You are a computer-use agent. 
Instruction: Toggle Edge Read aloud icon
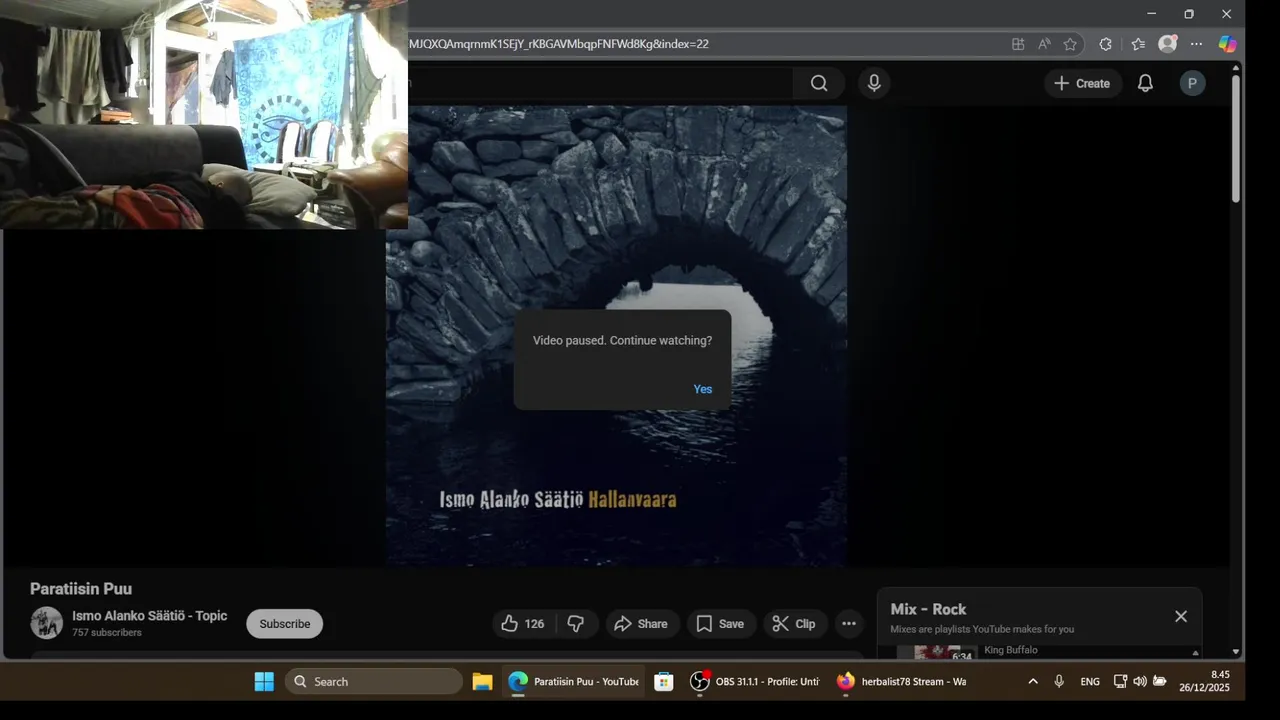[x=1044, y=44]
